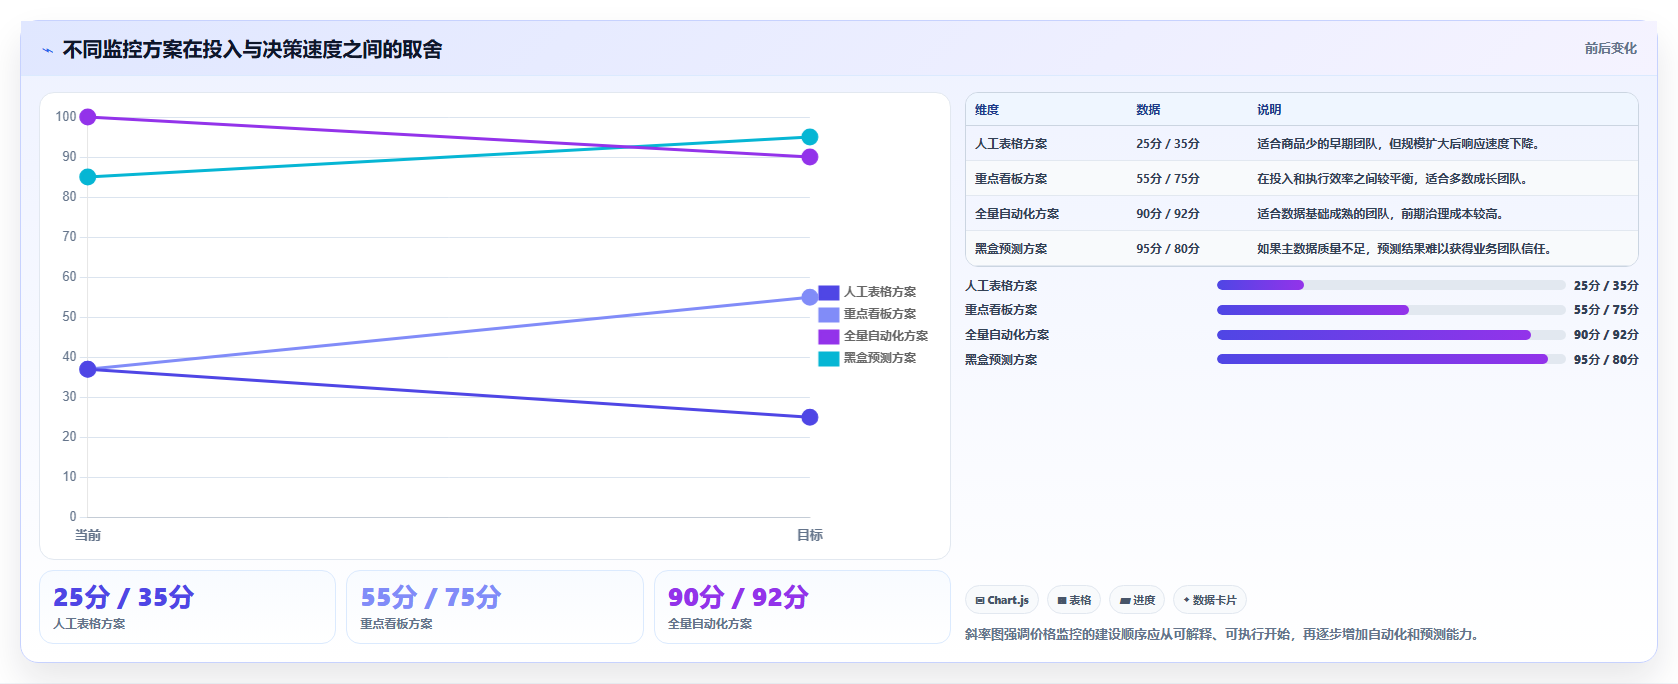Open the 90分 / 92分 stat card

point(802,607)
